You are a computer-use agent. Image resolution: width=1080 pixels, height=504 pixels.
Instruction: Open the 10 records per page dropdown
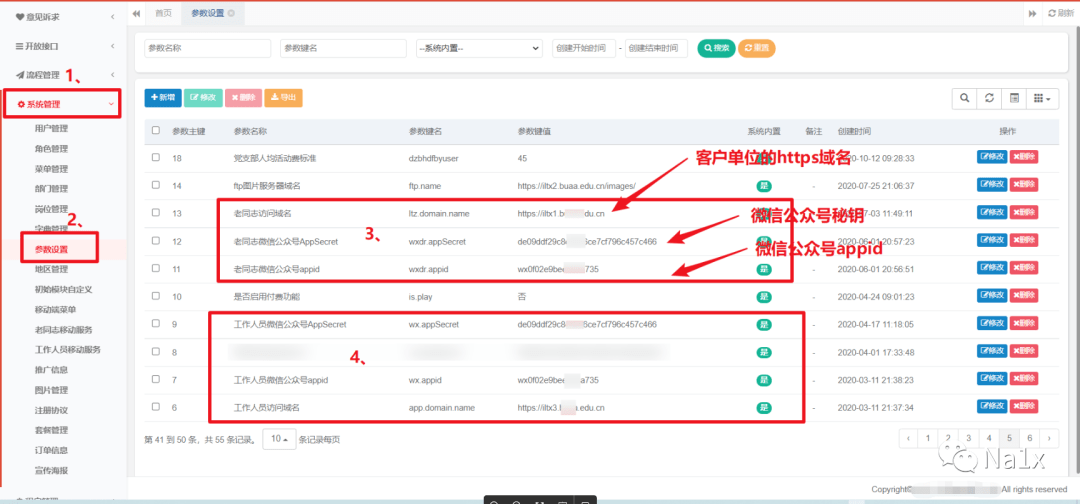pyautogui.click(x=279, y=439)
